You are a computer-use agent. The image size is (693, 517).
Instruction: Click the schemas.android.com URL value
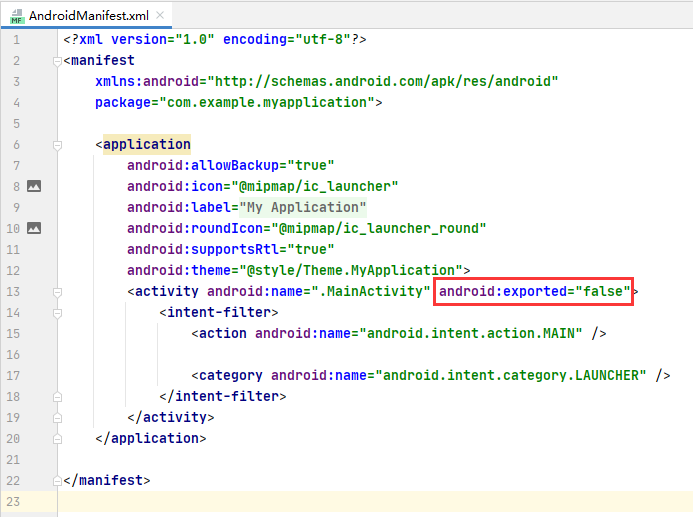[x=383, y=81]
